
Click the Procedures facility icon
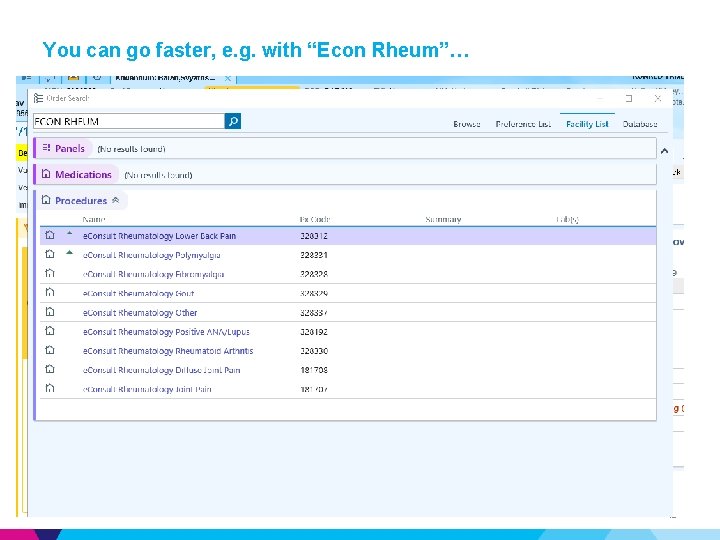(46, 200)
